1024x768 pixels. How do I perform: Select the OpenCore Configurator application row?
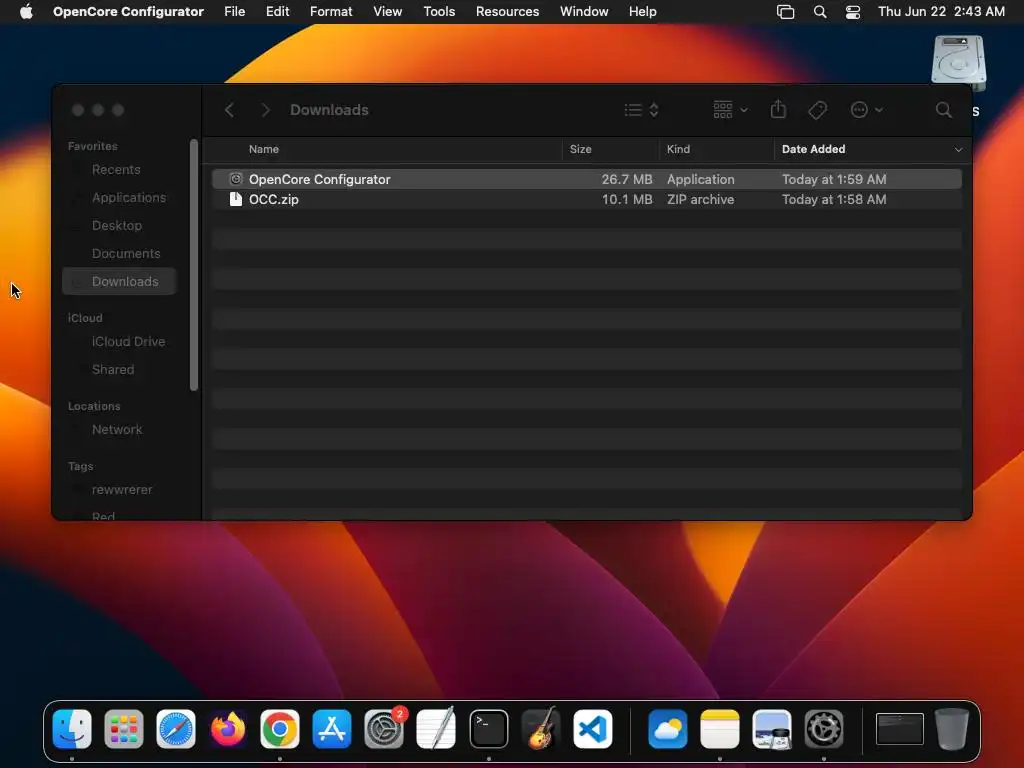pos(586,179)
